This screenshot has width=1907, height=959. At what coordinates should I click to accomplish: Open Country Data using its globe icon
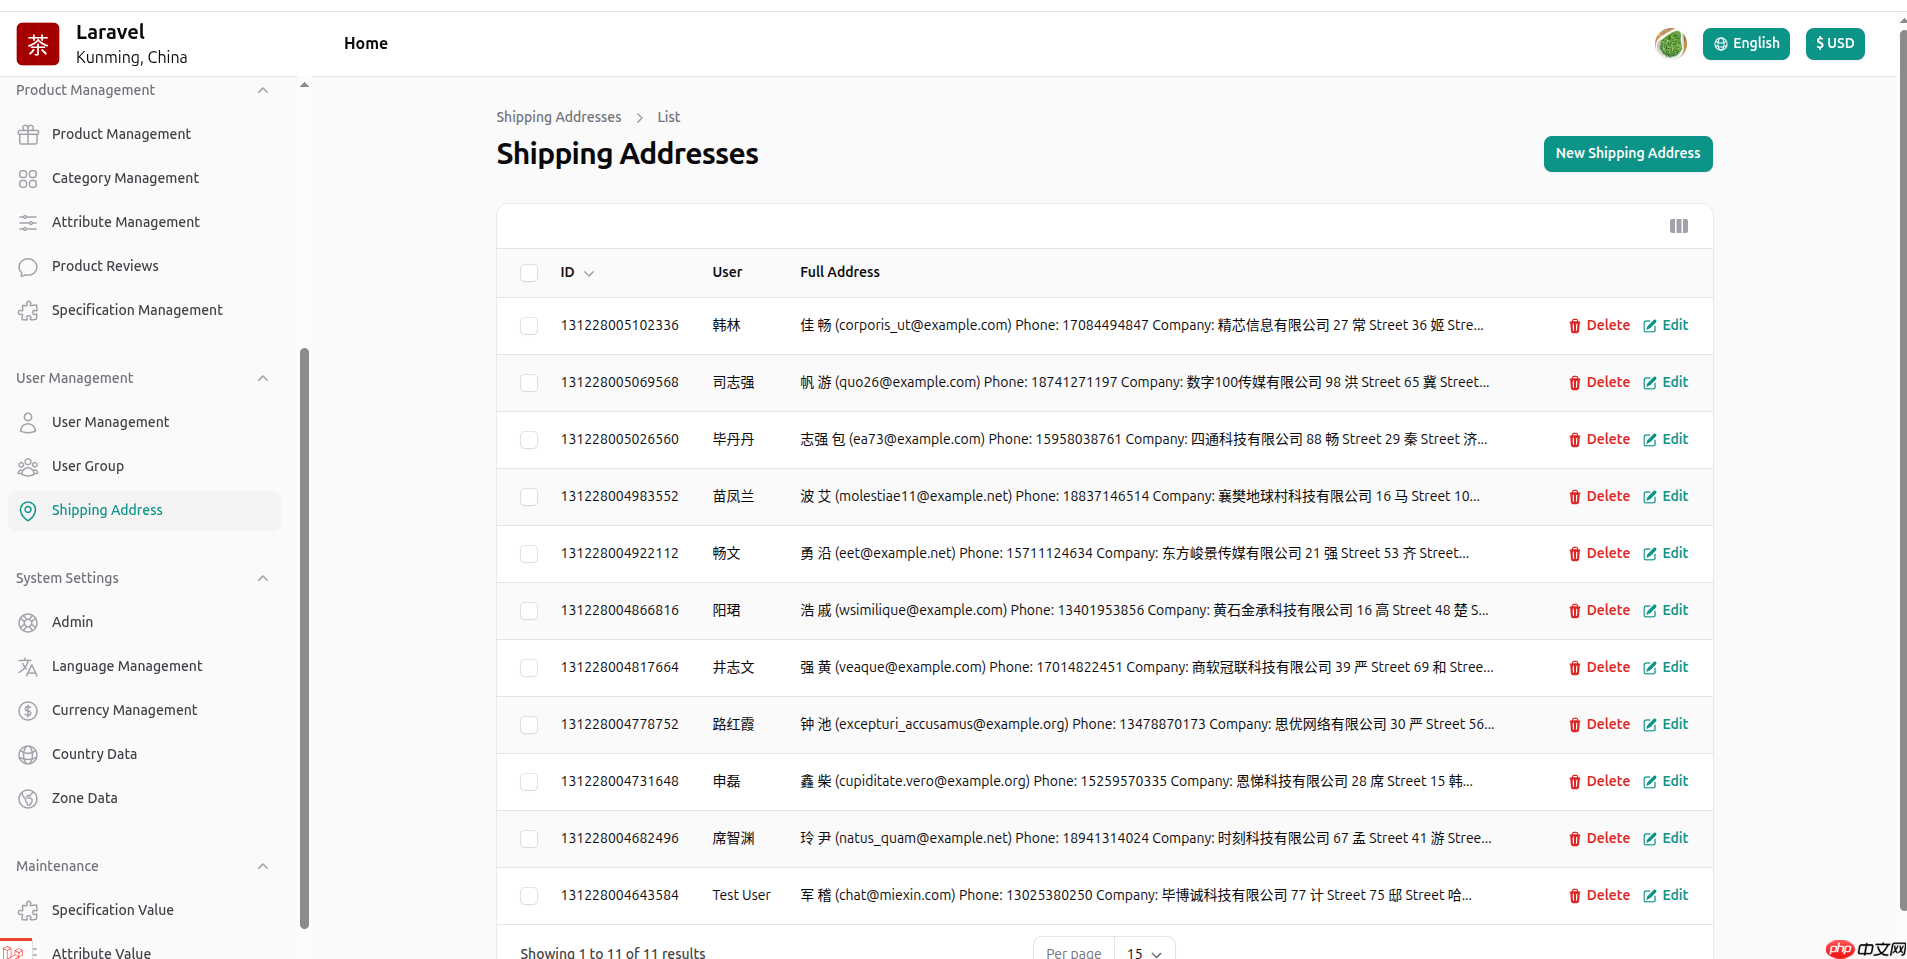28,754
